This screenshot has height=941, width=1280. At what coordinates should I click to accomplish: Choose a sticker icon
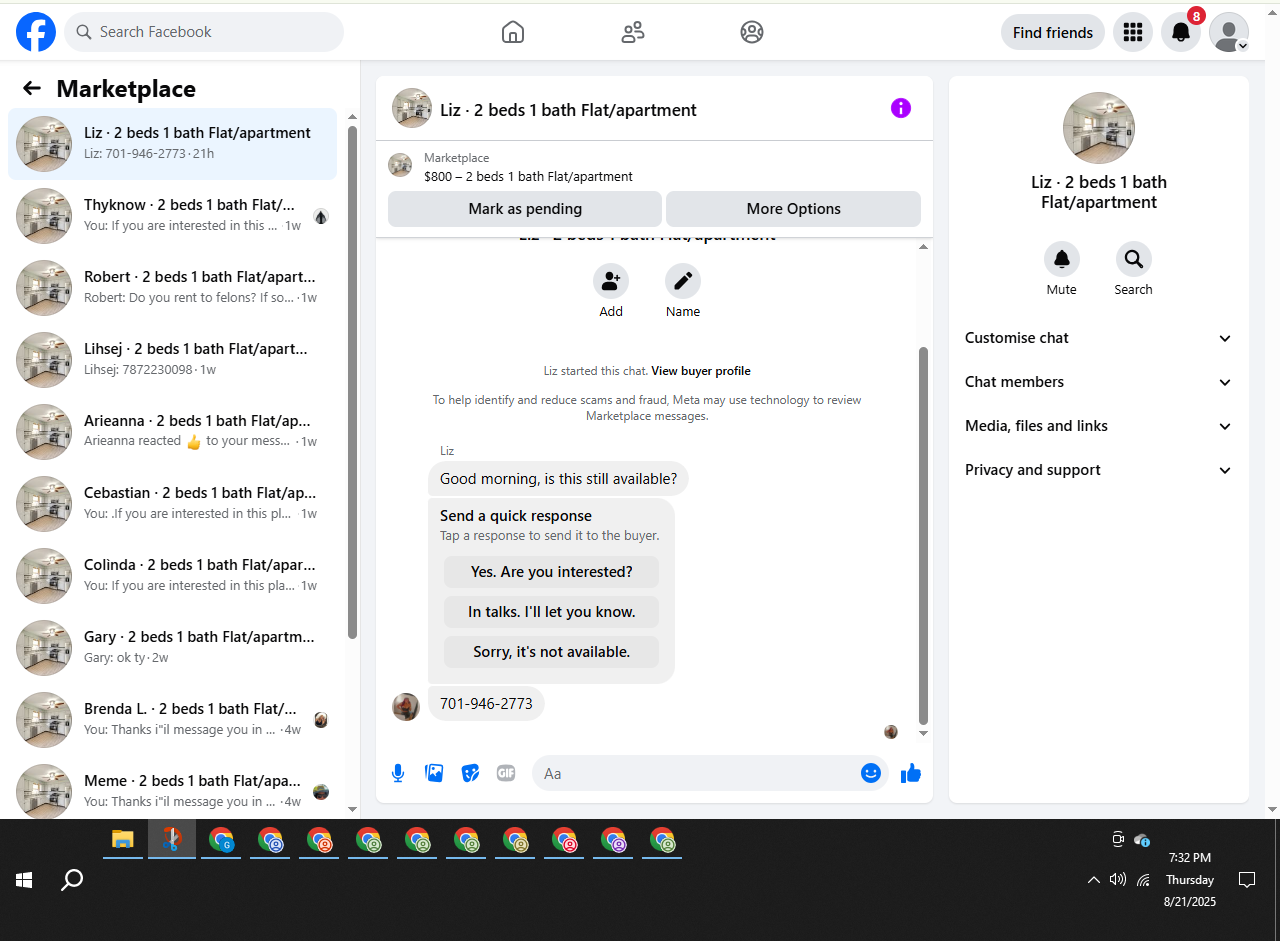pos(470,773)
